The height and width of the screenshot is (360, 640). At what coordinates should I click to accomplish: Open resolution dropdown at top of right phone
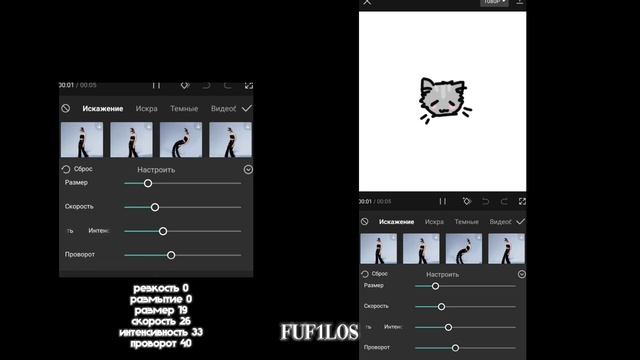tap(494, 2)
